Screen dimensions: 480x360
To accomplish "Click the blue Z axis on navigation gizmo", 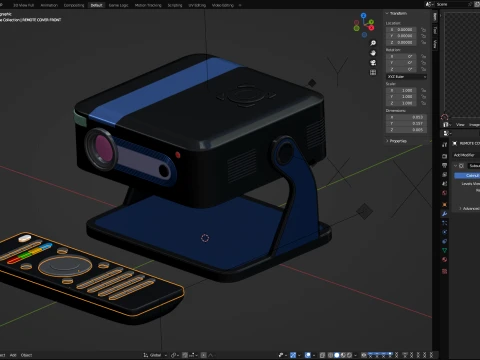I will pos(363,15).
